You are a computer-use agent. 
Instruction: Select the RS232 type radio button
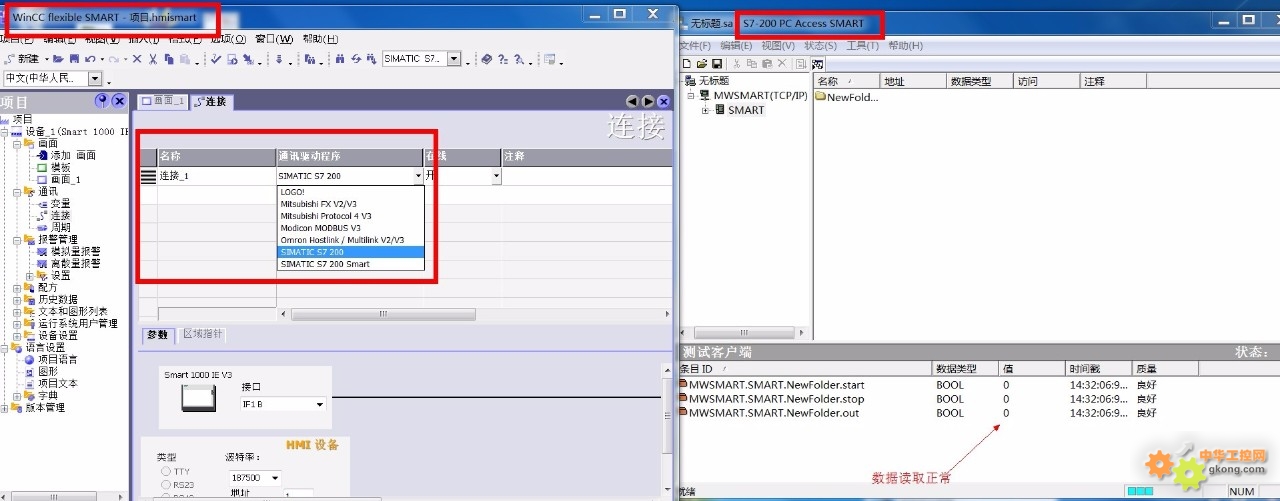click(165, 483)
